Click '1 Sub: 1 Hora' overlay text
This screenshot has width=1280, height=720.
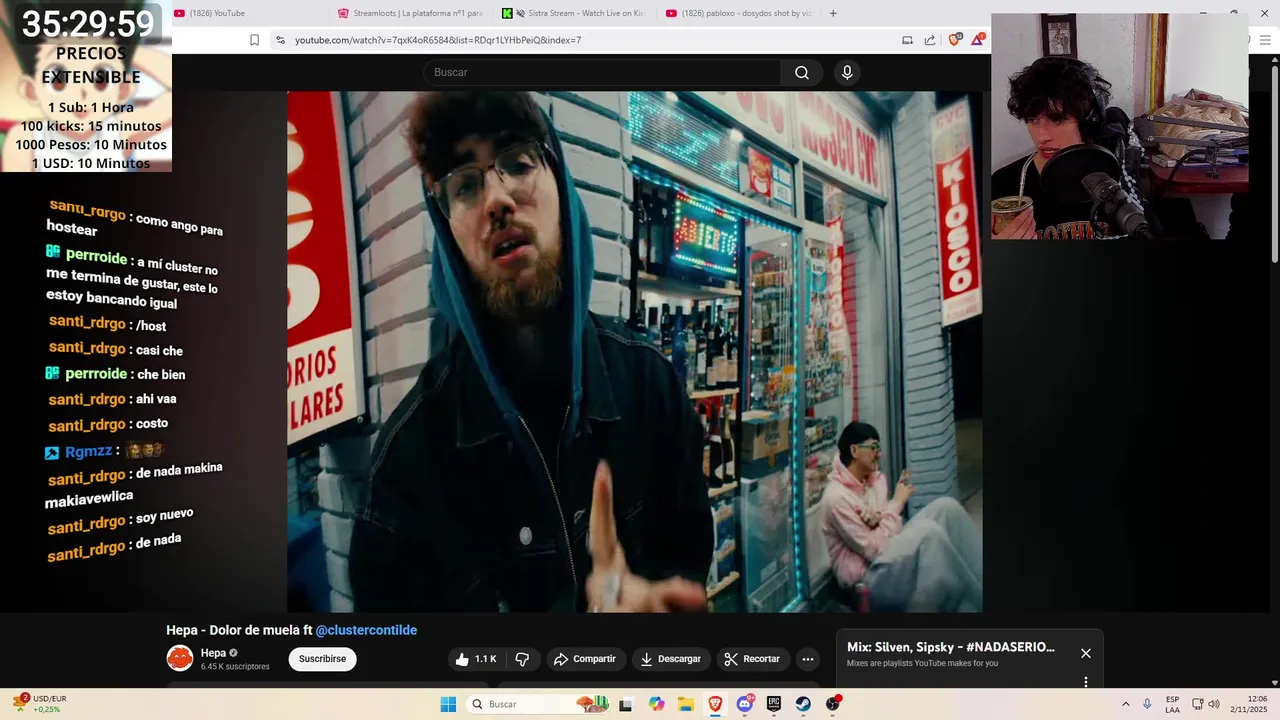pos(90,107)
